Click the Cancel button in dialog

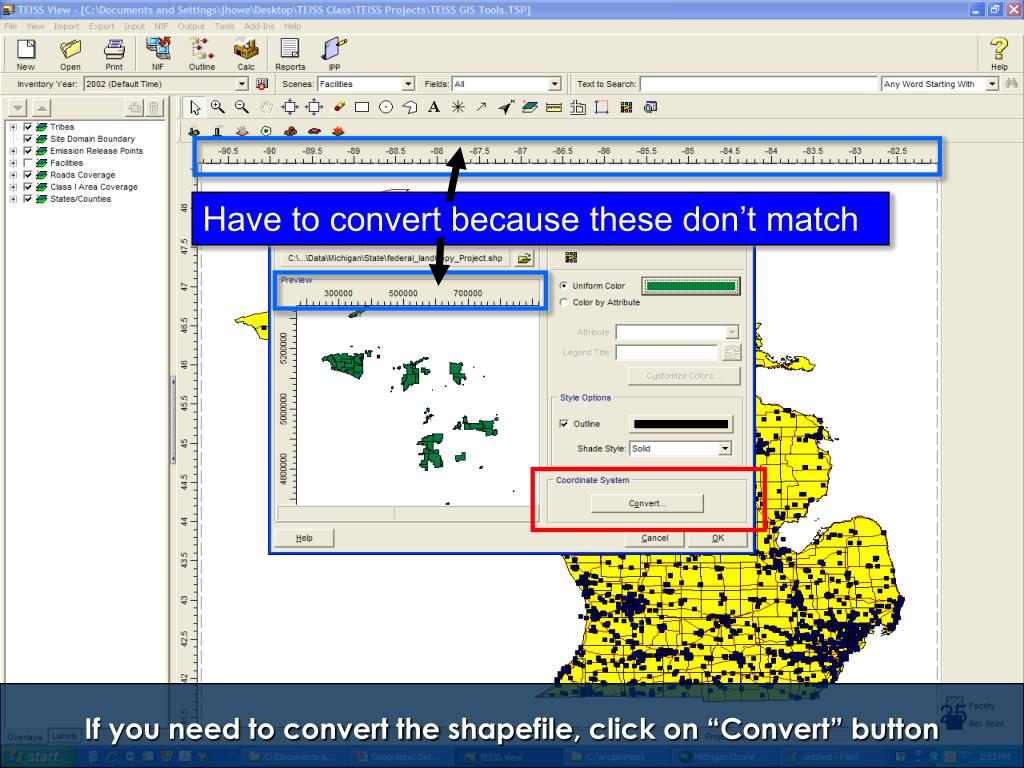point(654,538)
